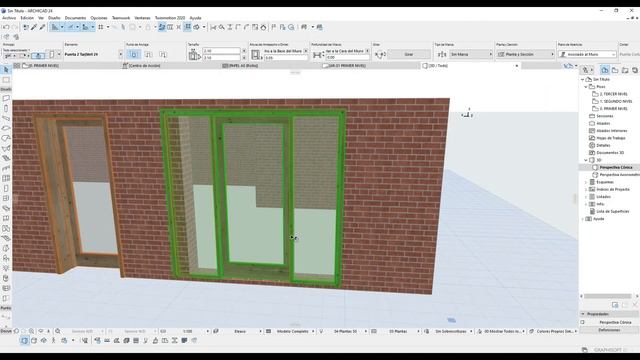The height and width of the screenshot is (360, 640).
Task: Click the Object tool in the toolbox
Action: [x=6, y=258]
